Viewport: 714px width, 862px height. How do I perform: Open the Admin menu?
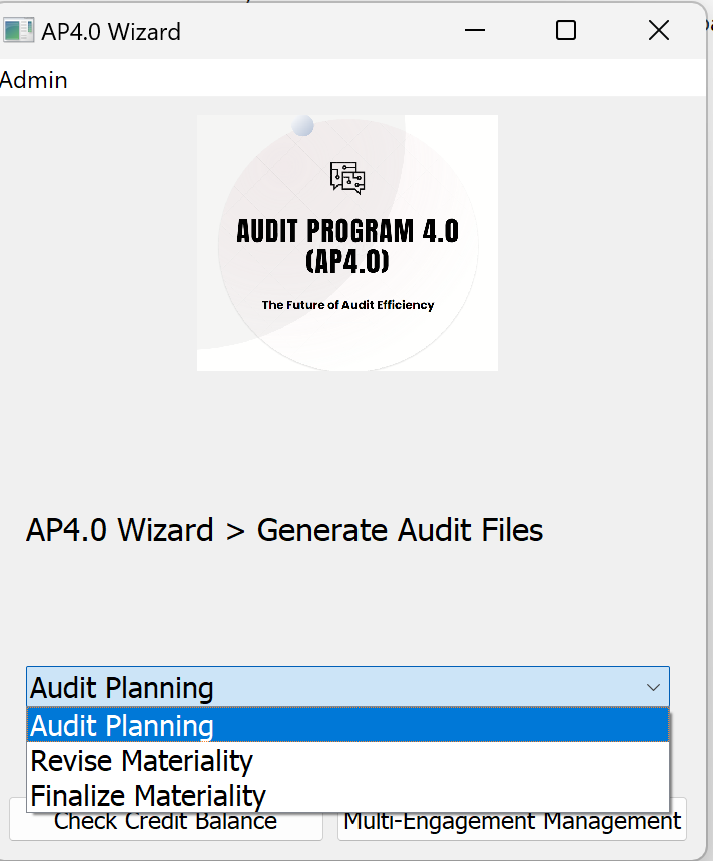pyautogui.click(x=33, y=79)
